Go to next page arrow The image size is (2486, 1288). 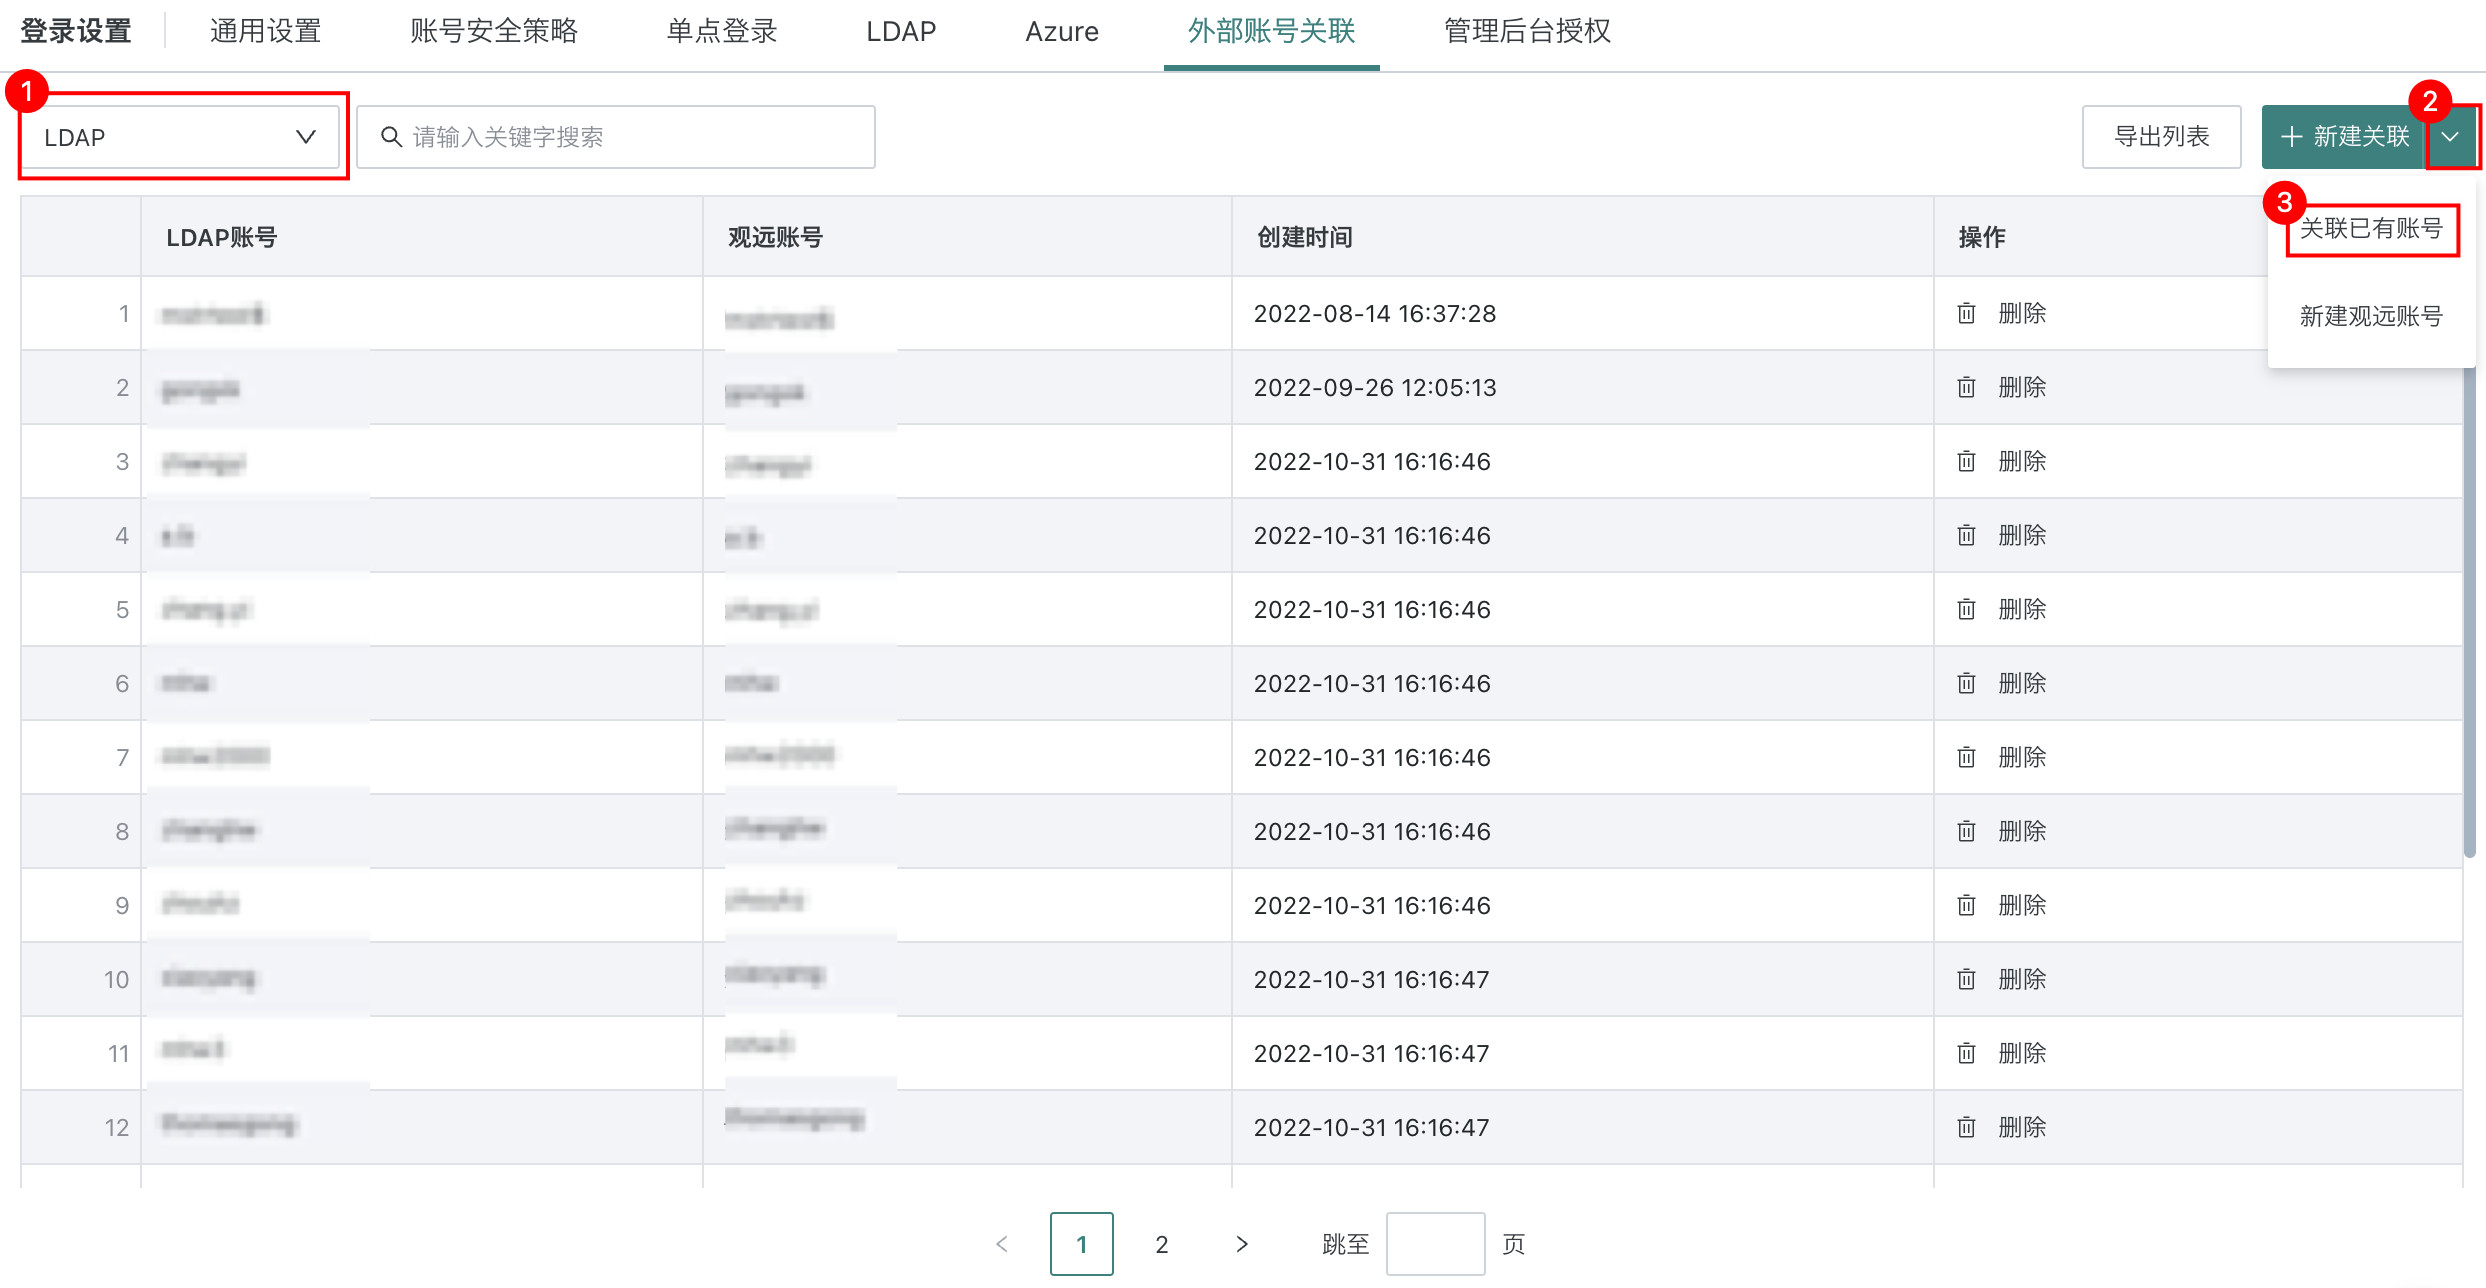pyautogui.click(x=1241, y=1244)
